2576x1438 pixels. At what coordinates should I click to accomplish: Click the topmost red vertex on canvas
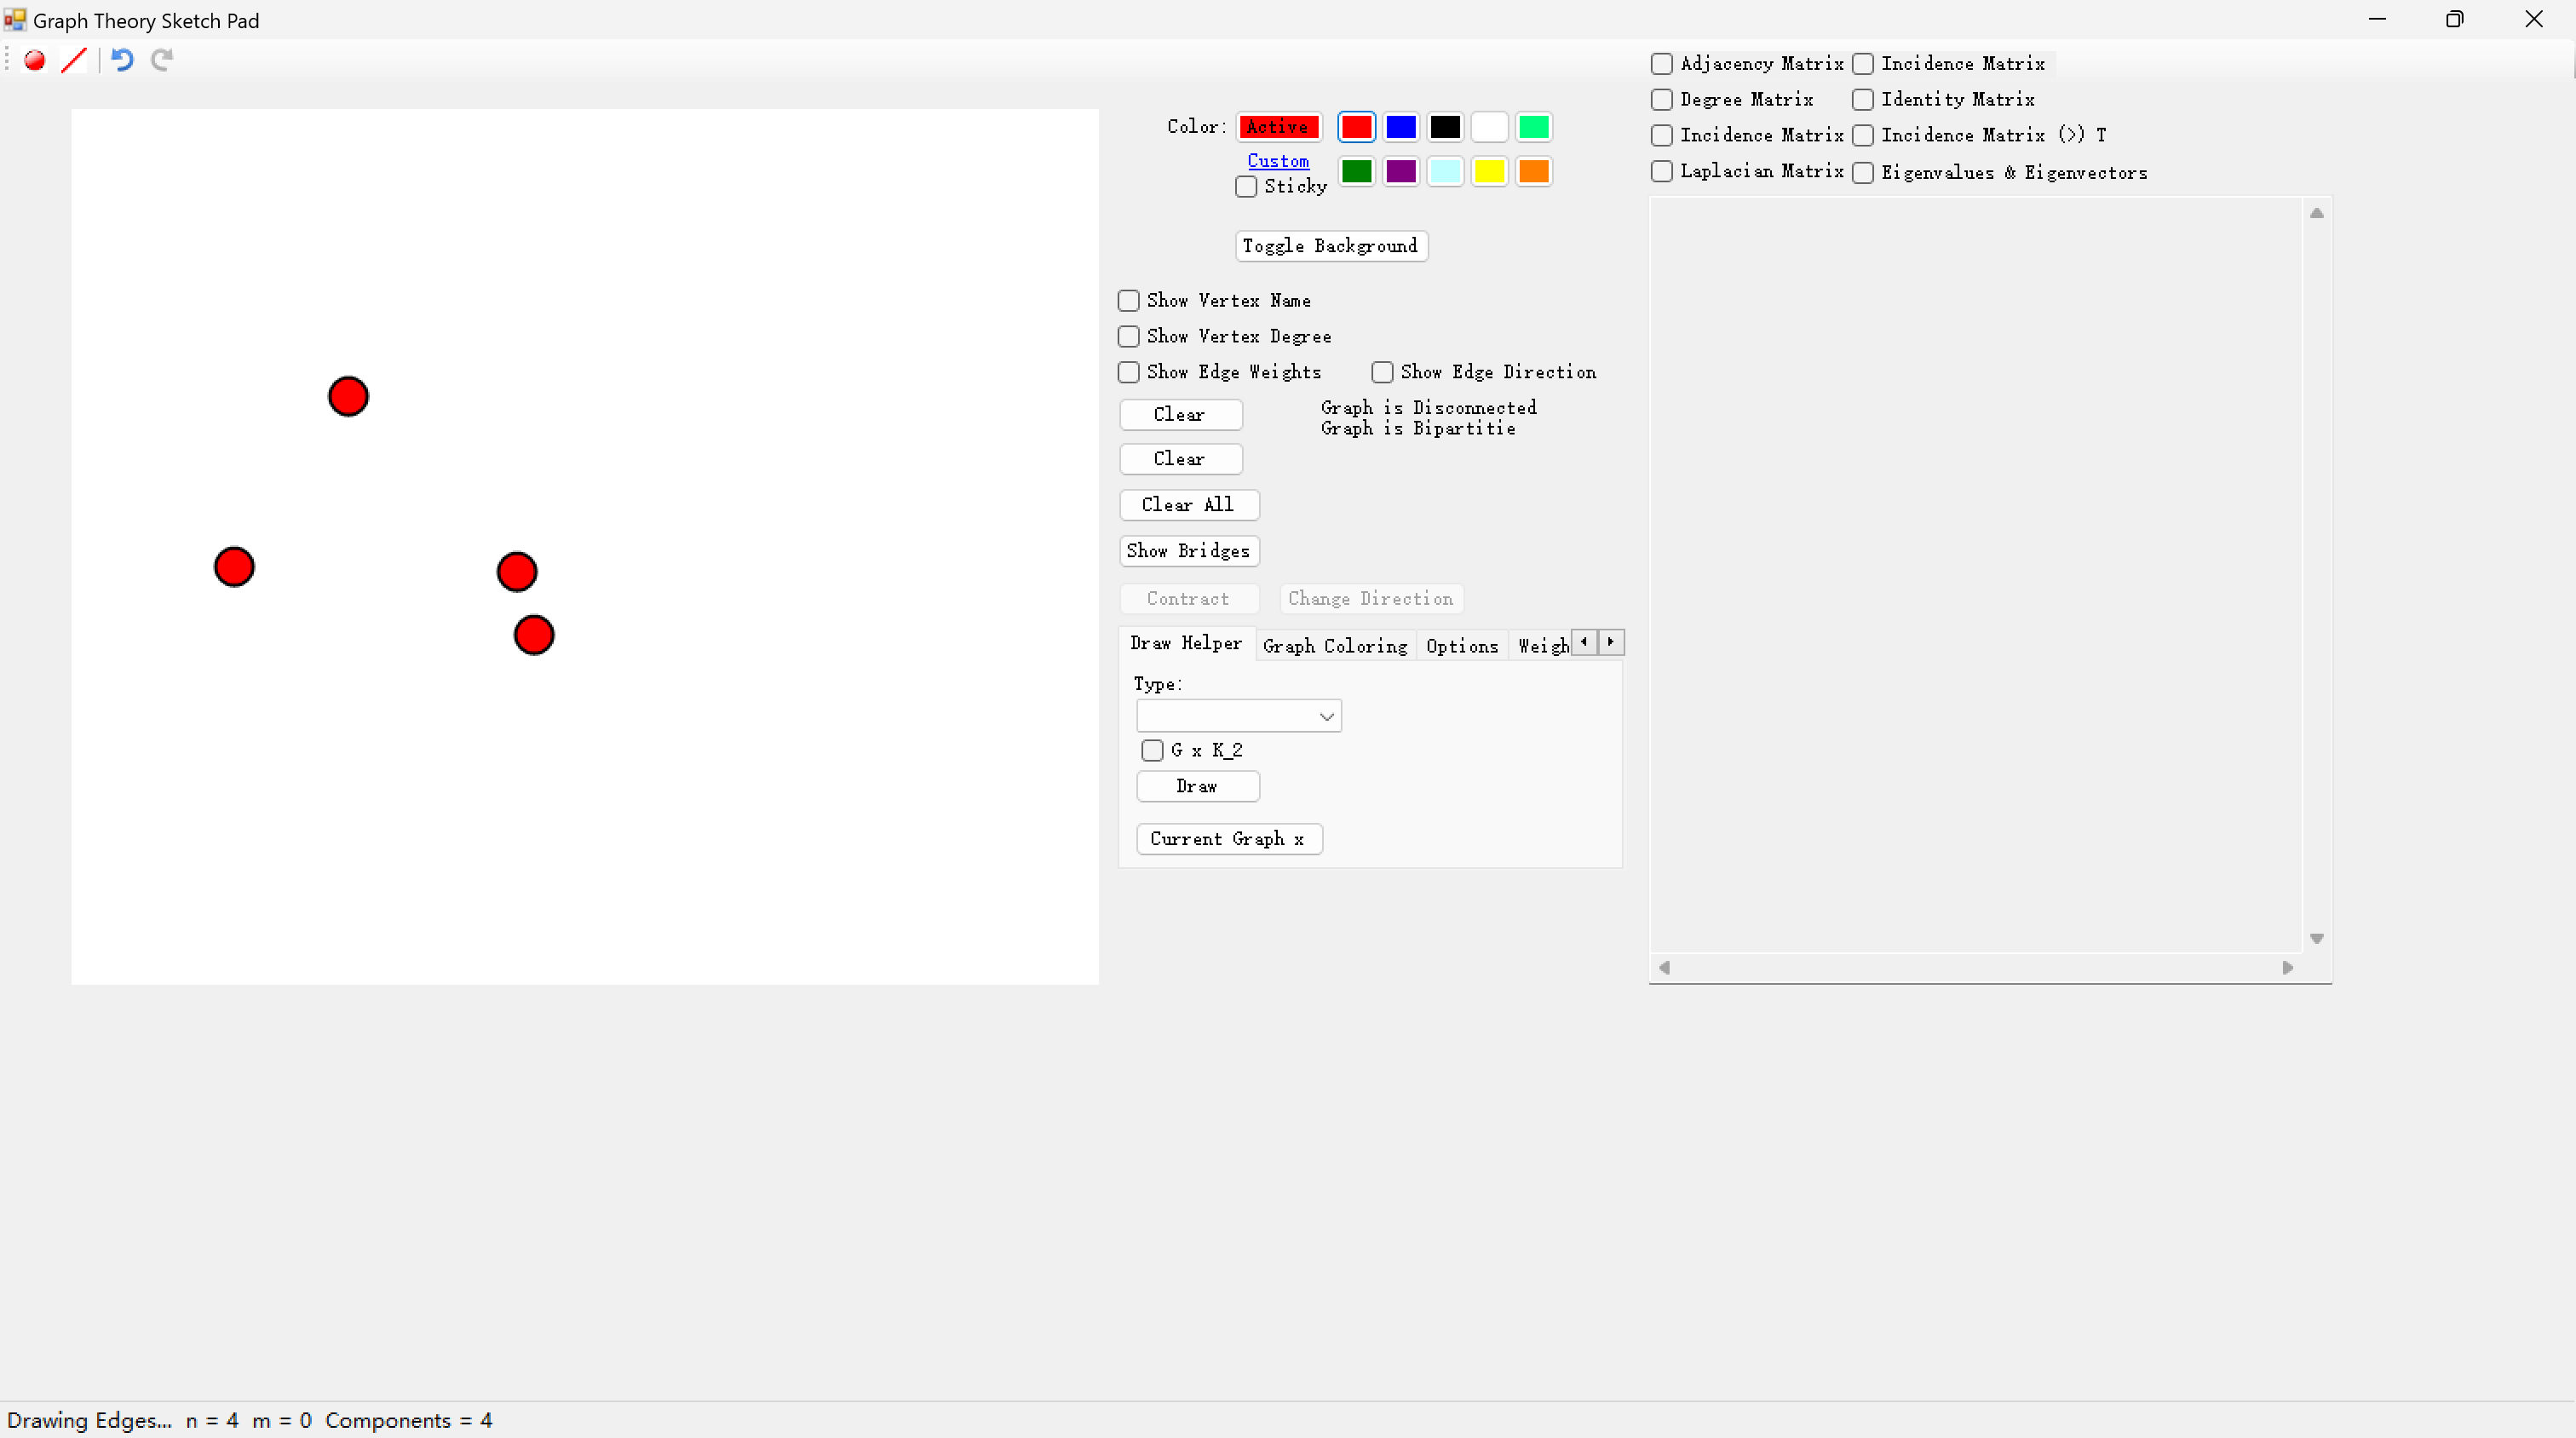coord(348,397)
